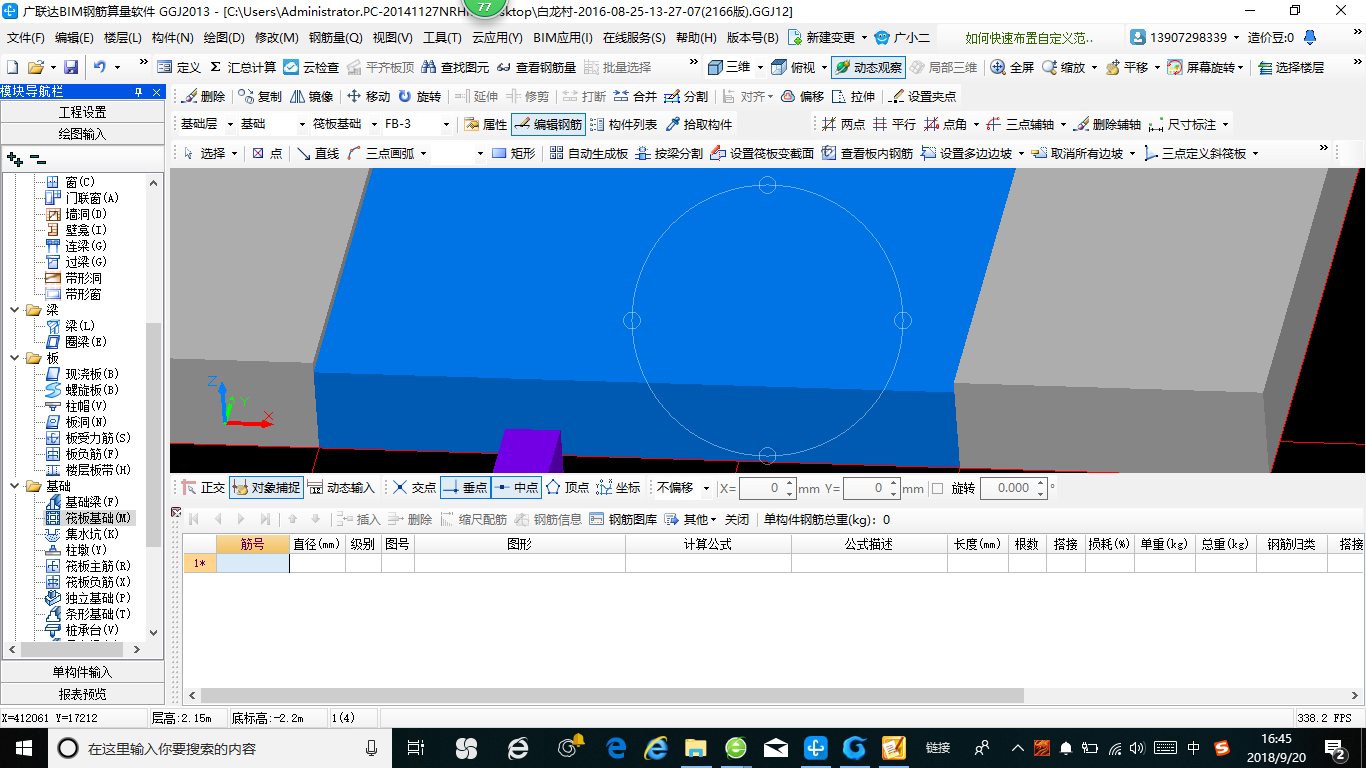Open the 筏板基础 component type dropdown
The image size is (1366, 768).
point(373,125)
